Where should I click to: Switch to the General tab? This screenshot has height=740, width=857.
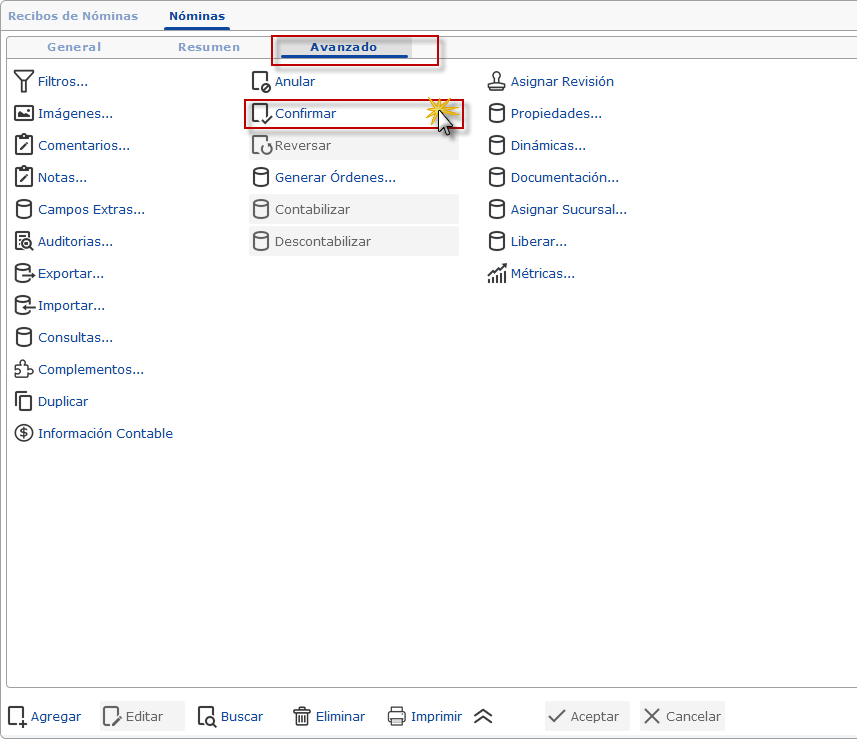point(74,47)
